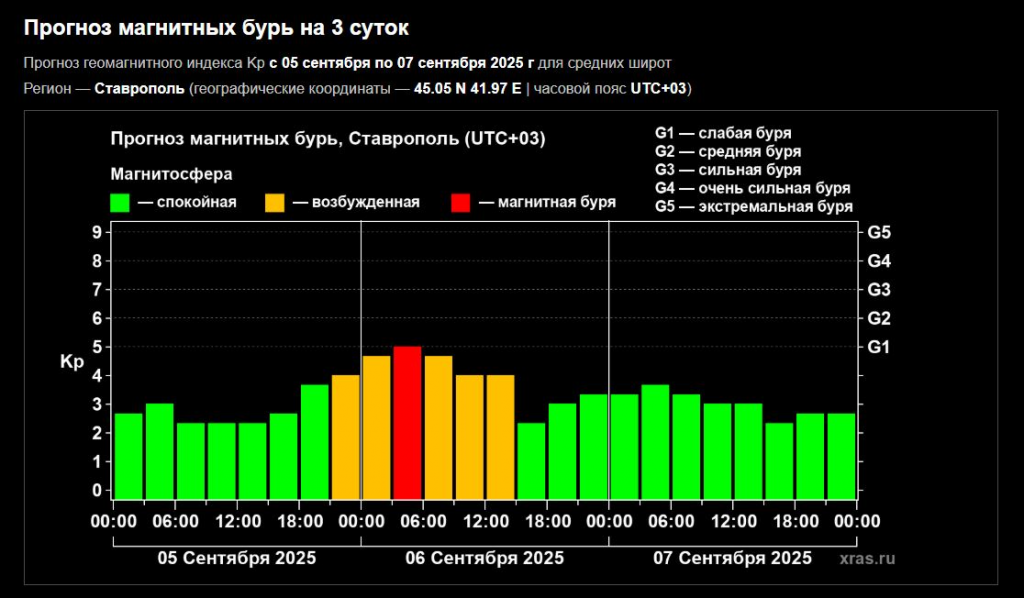
Task: Click the 'UTC+03' time zone text in subtitle
Action: (658, 89)
